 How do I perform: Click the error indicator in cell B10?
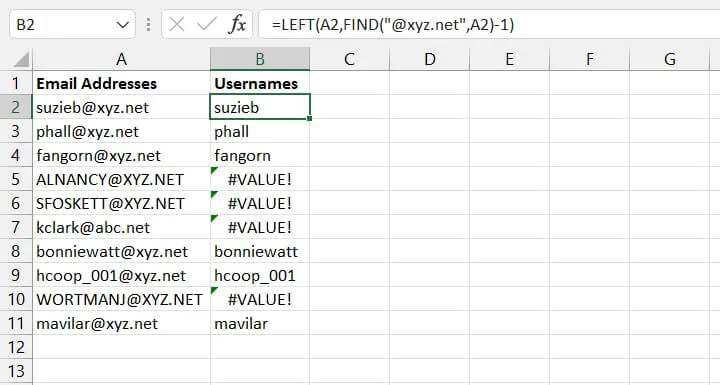[x=214, y=290]
